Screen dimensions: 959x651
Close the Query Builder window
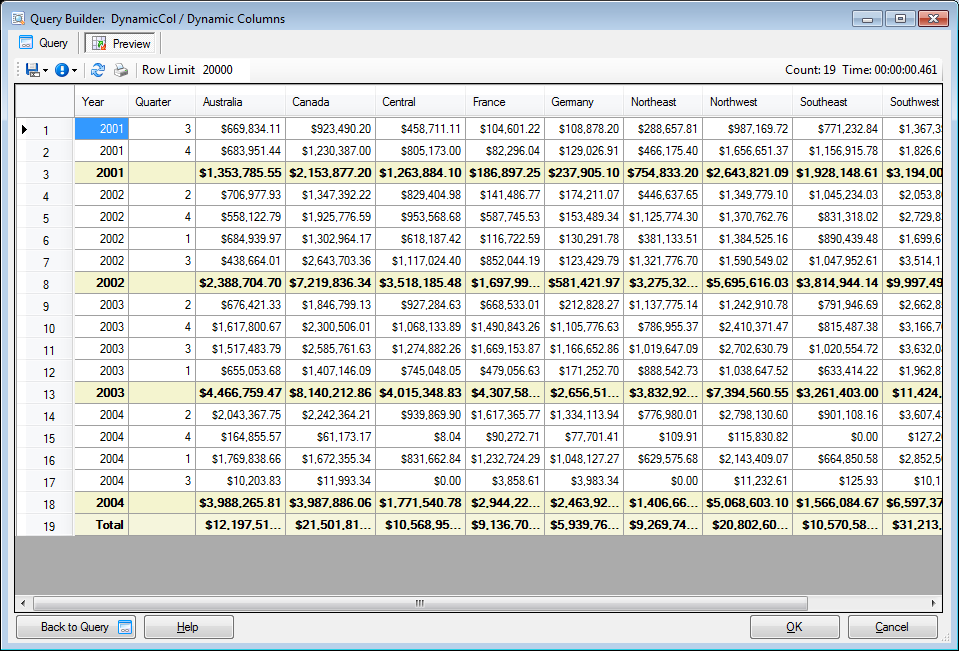tap(933, 18)
